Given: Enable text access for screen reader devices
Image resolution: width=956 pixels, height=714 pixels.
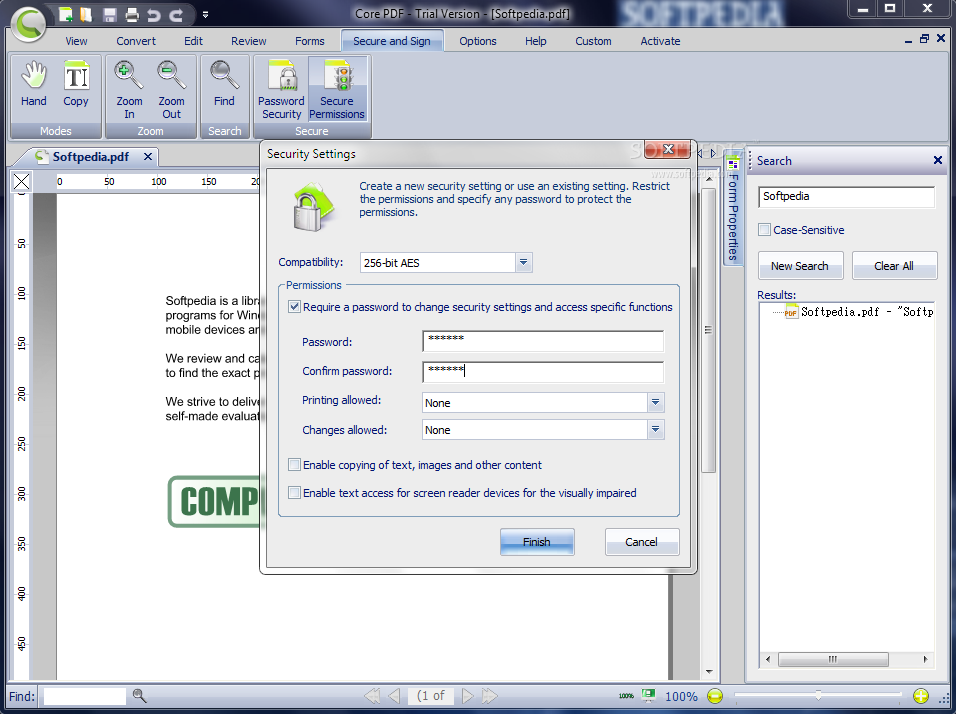Looking at the screenshot, I should (x=294, y=493).
